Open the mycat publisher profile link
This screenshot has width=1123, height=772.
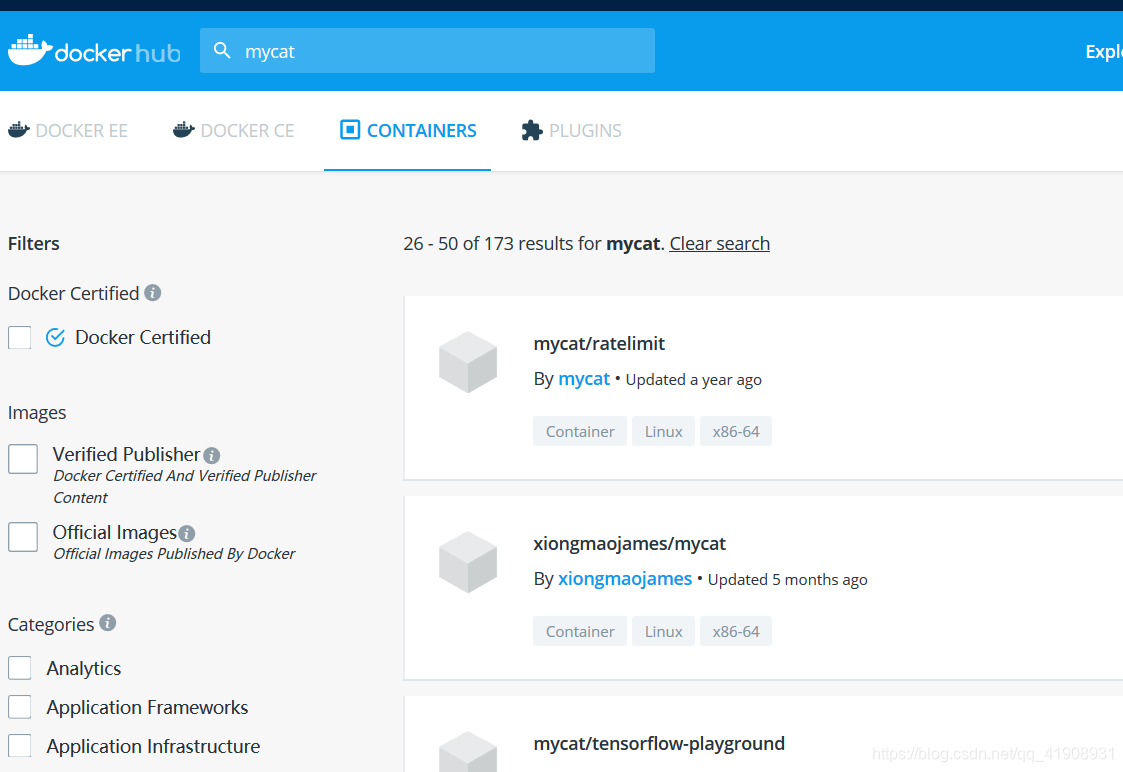584,379
